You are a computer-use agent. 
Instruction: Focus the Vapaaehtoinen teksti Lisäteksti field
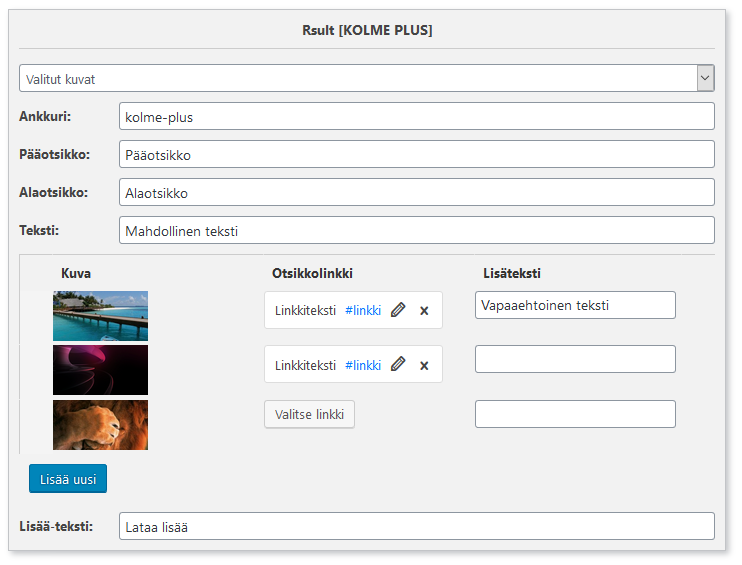(x=575, y=305)
